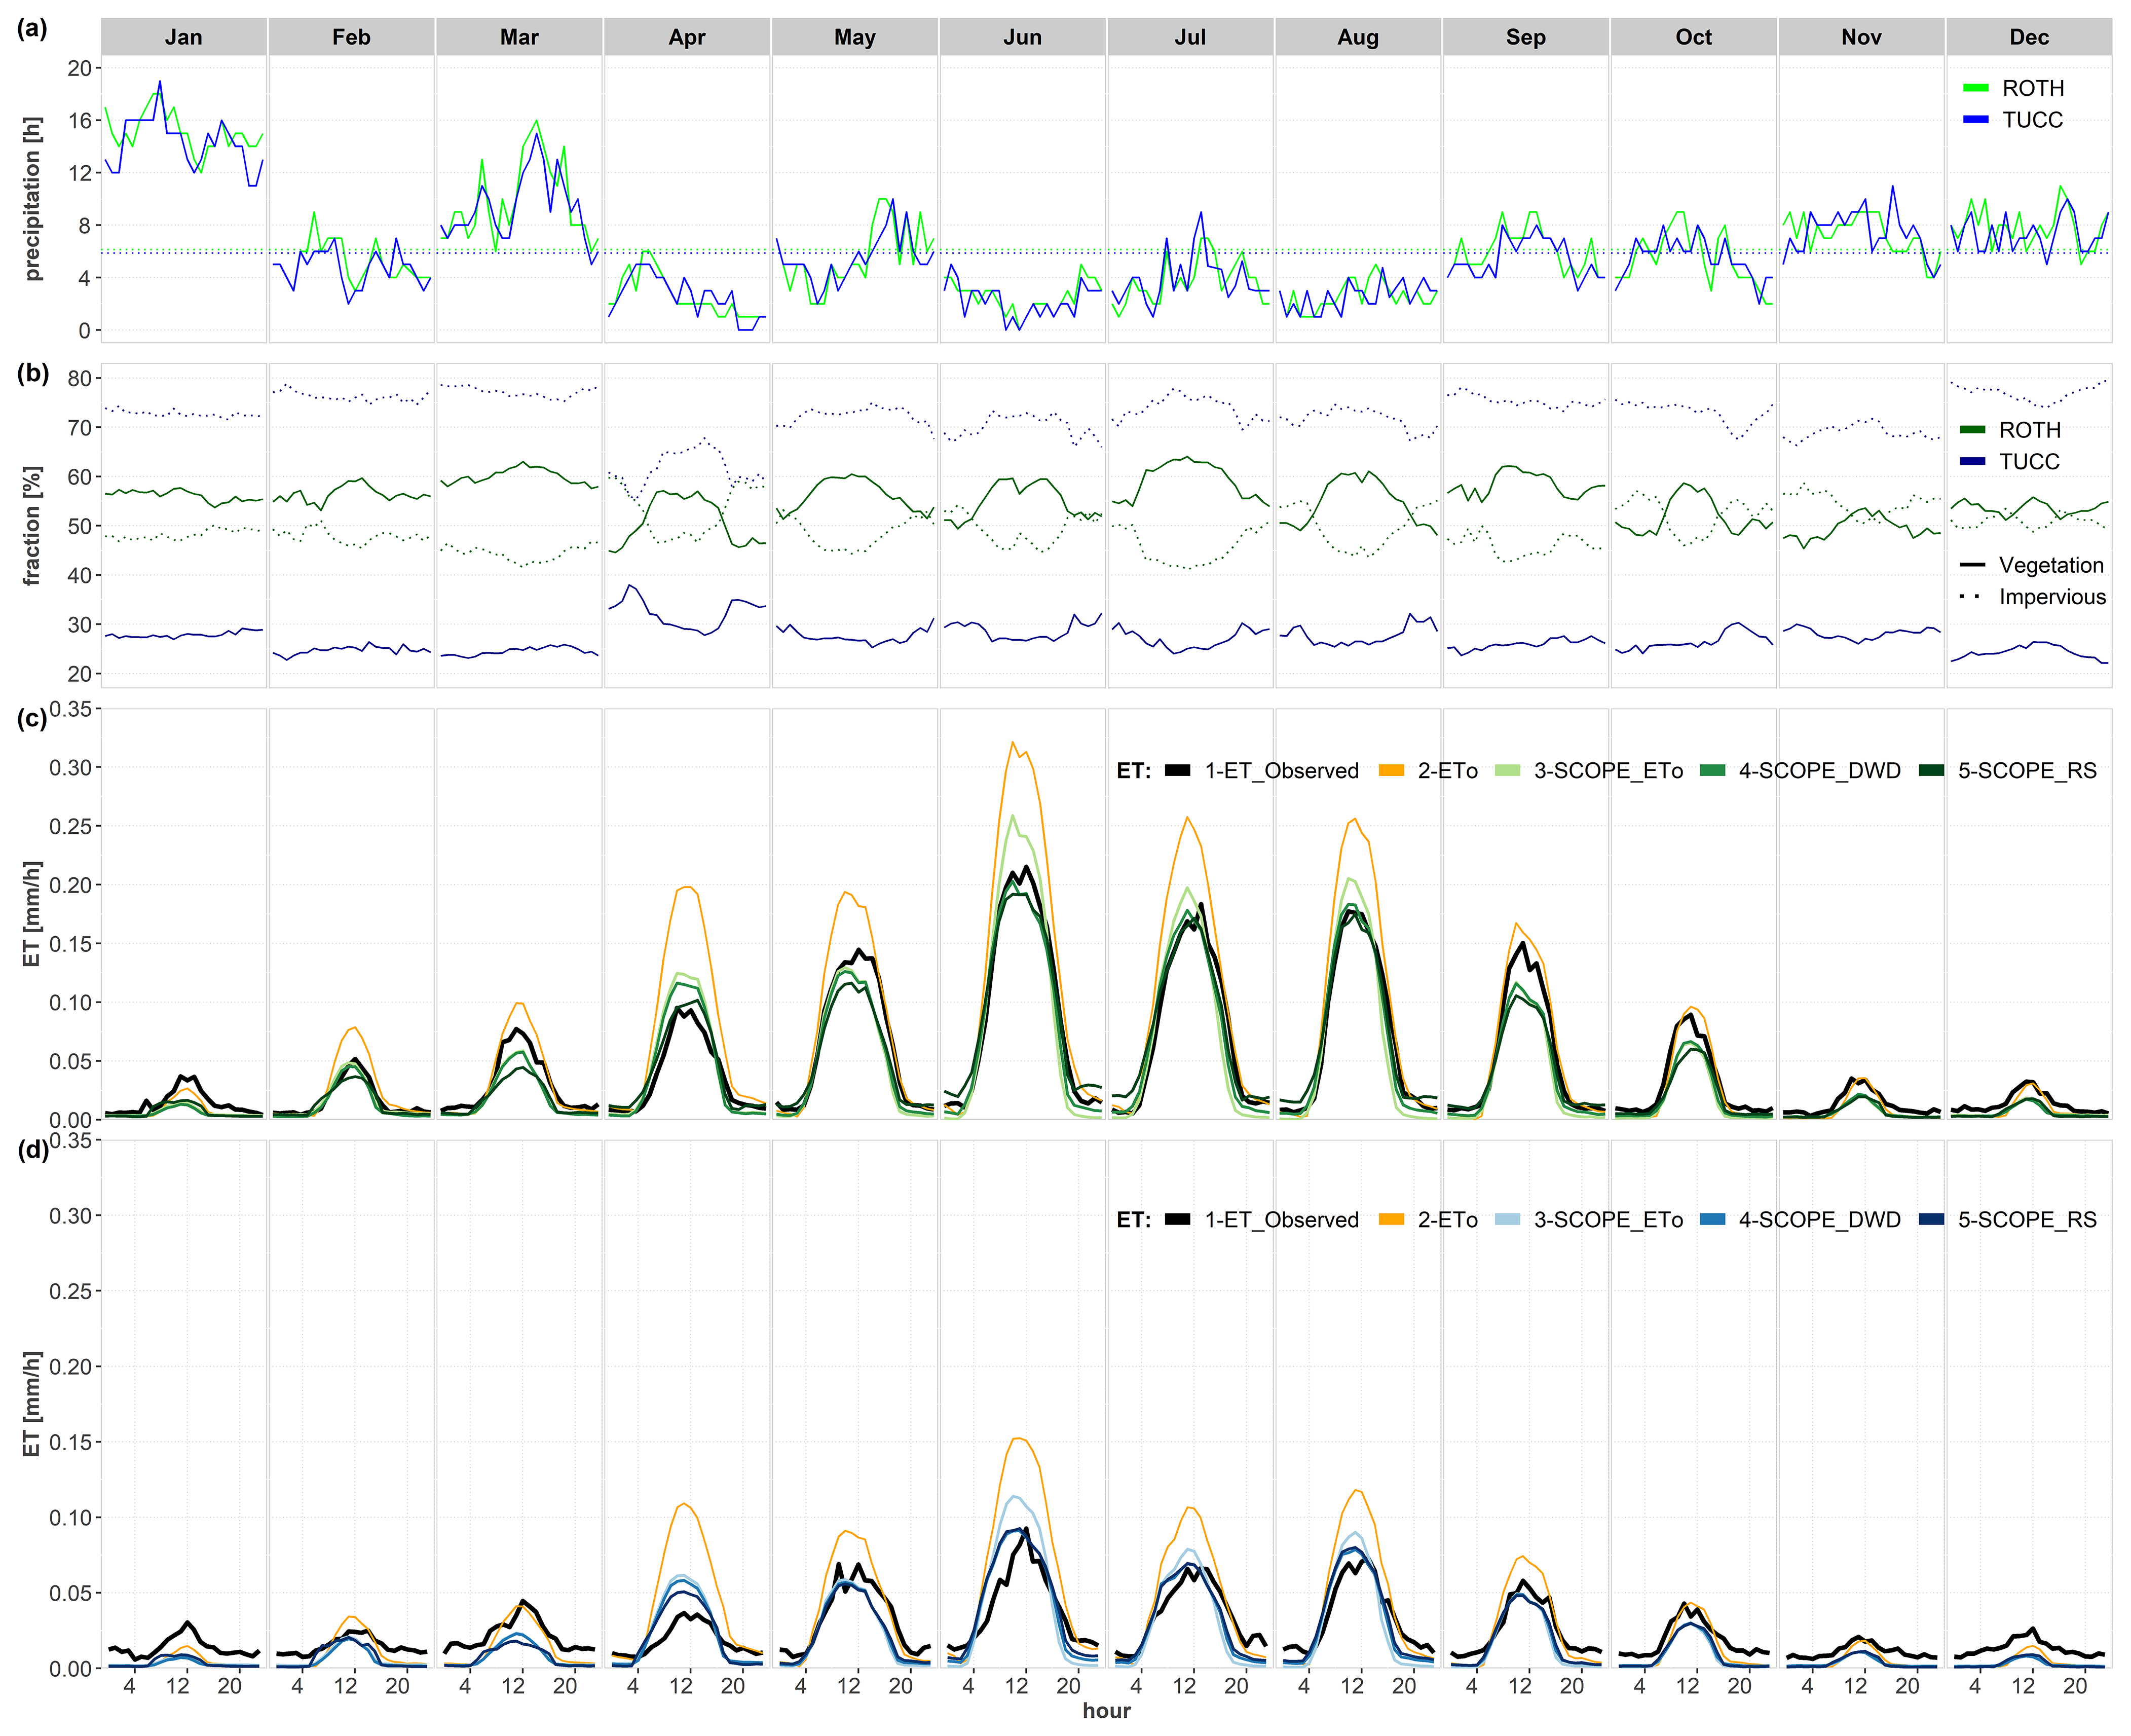Click black 1-ET_Observed swatch in panel c

click(x=1178, y=770)
